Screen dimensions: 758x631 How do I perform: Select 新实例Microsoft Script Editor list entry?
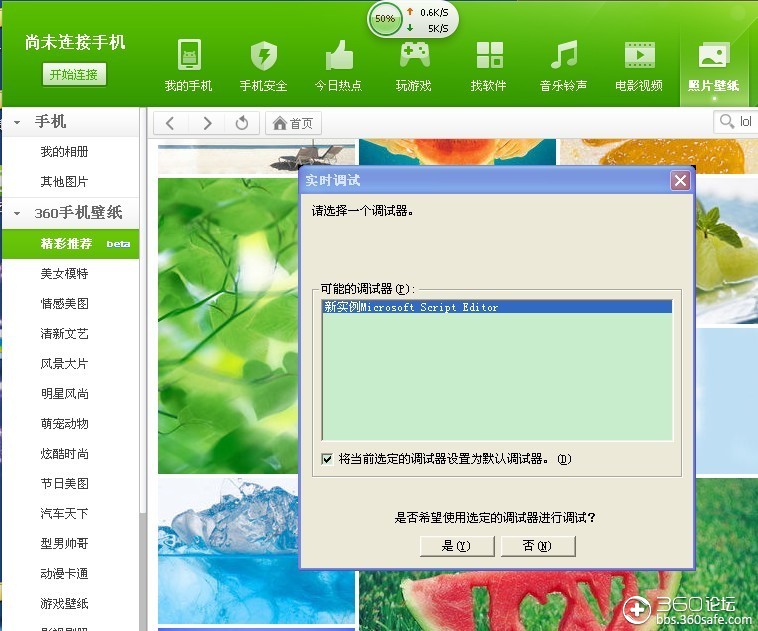pos(497,307)
